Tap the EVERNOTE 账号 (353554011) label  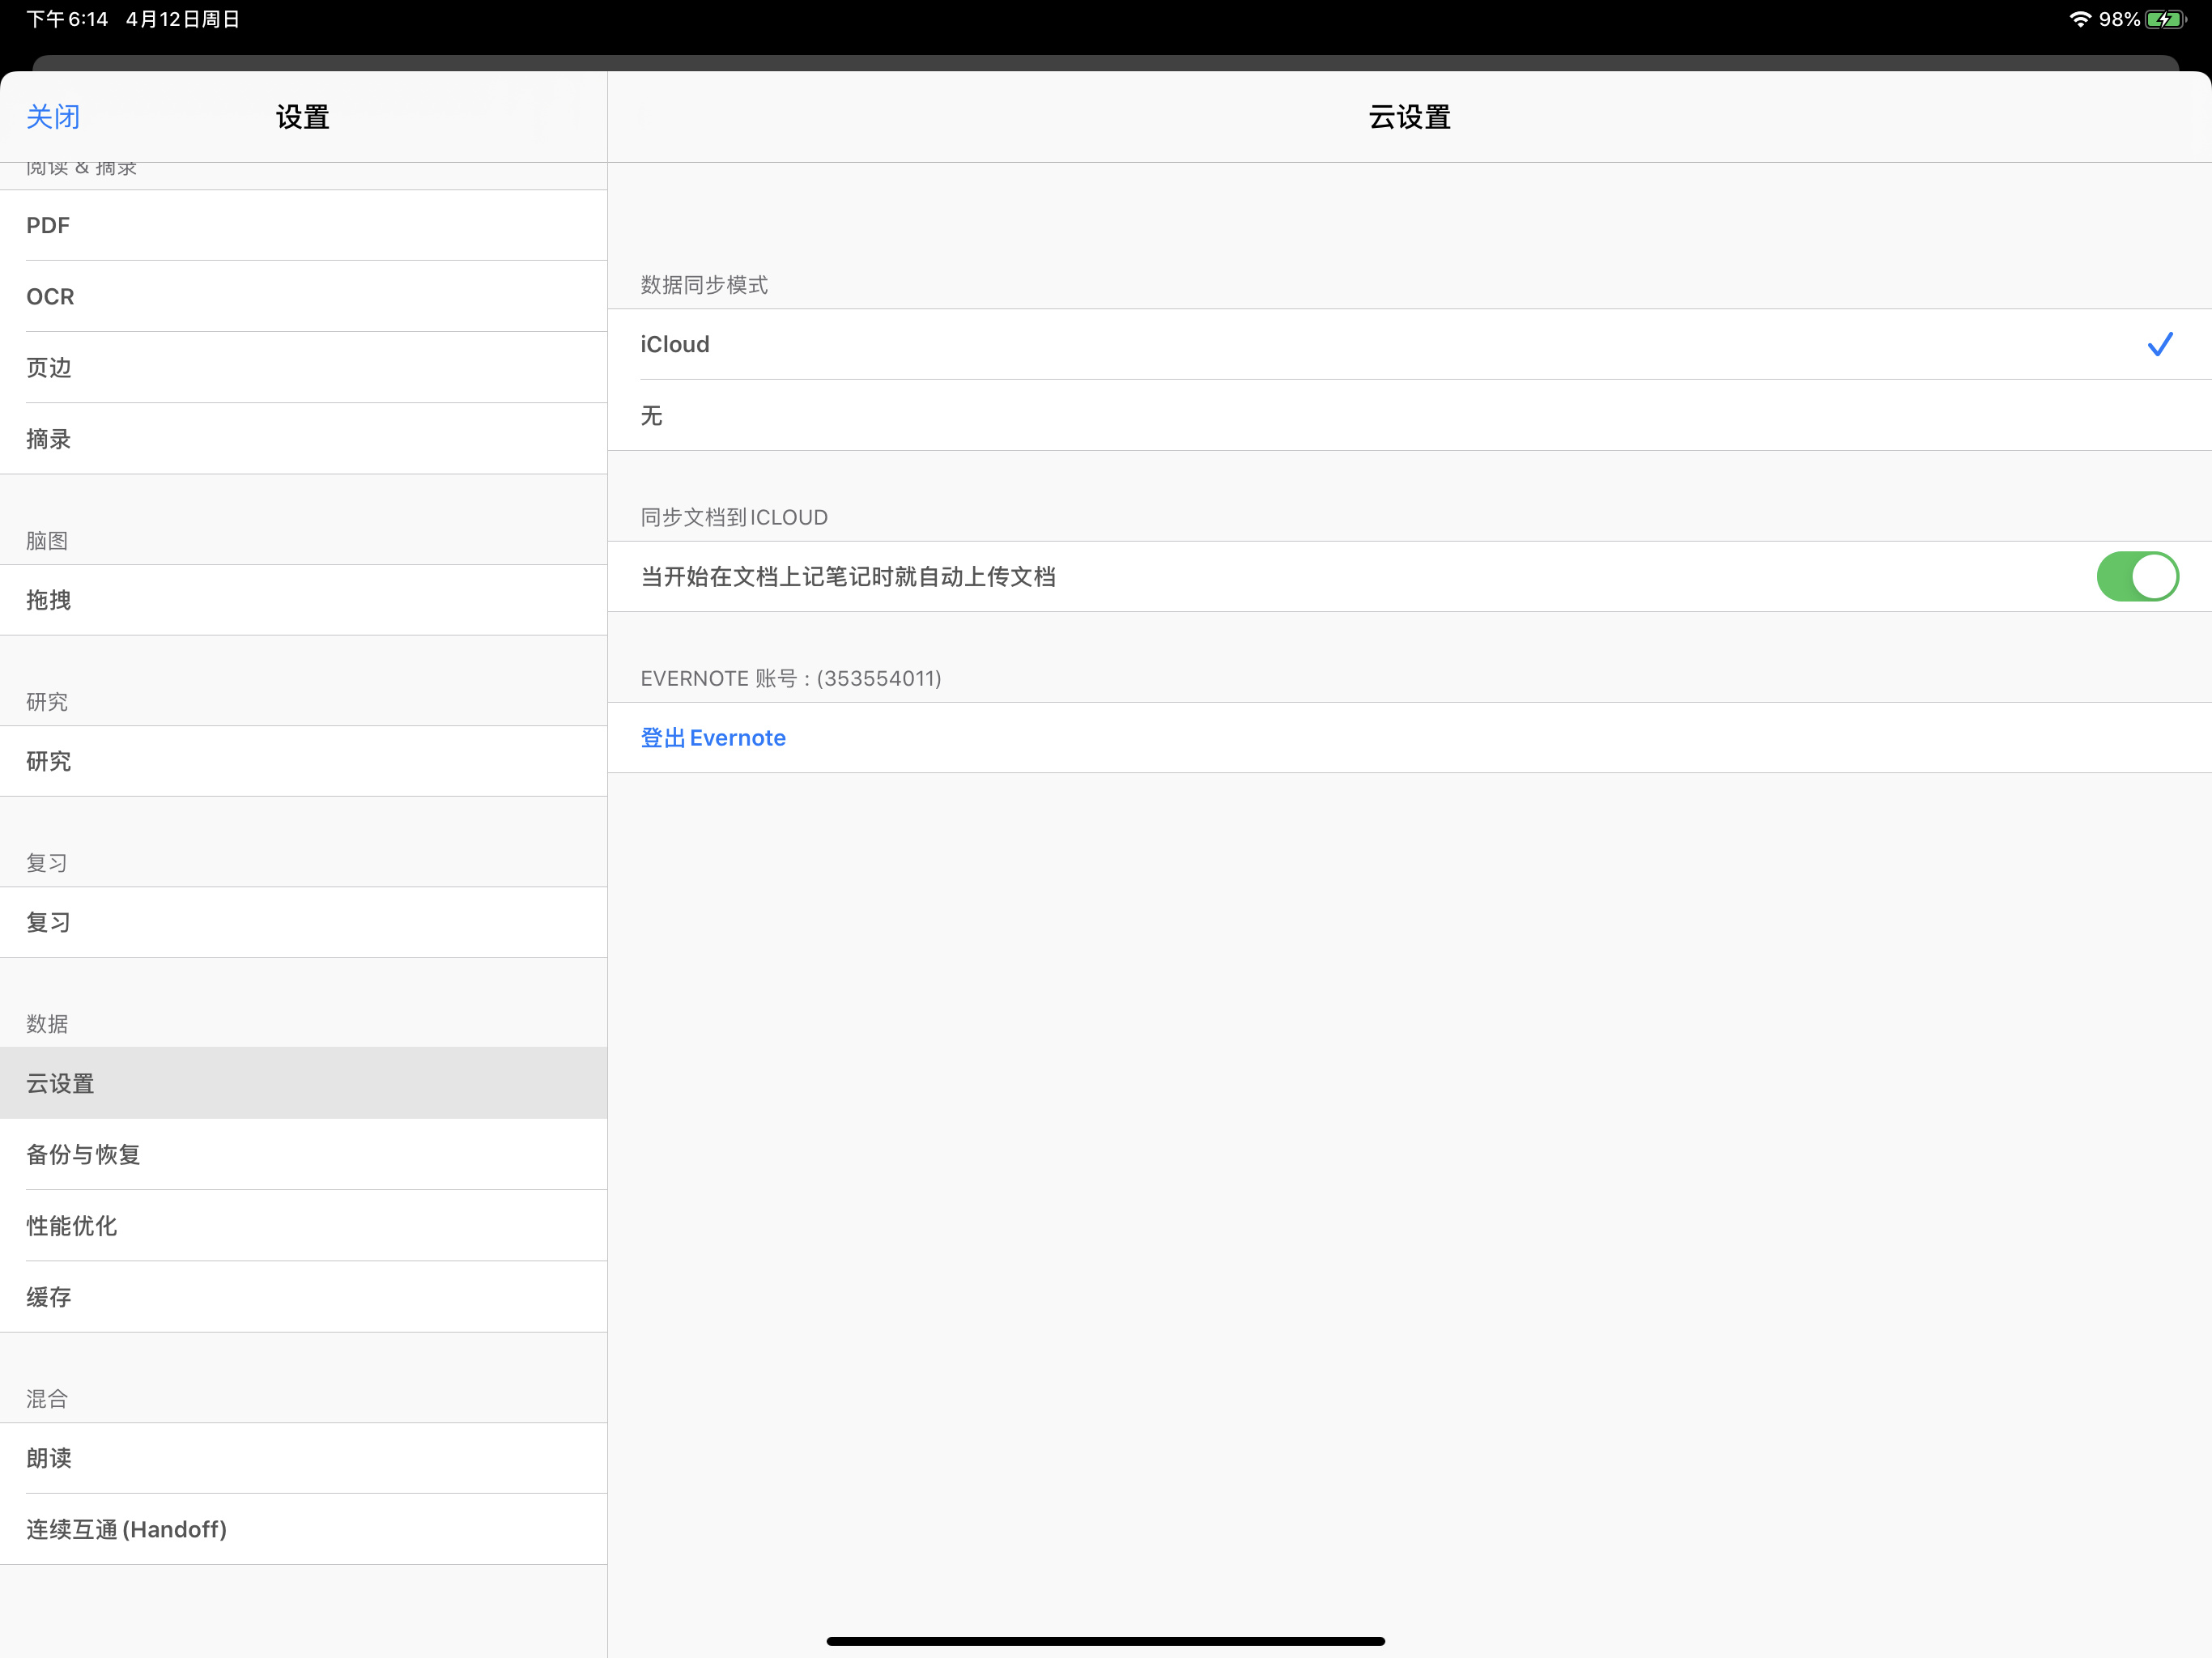tap(791, 678)
